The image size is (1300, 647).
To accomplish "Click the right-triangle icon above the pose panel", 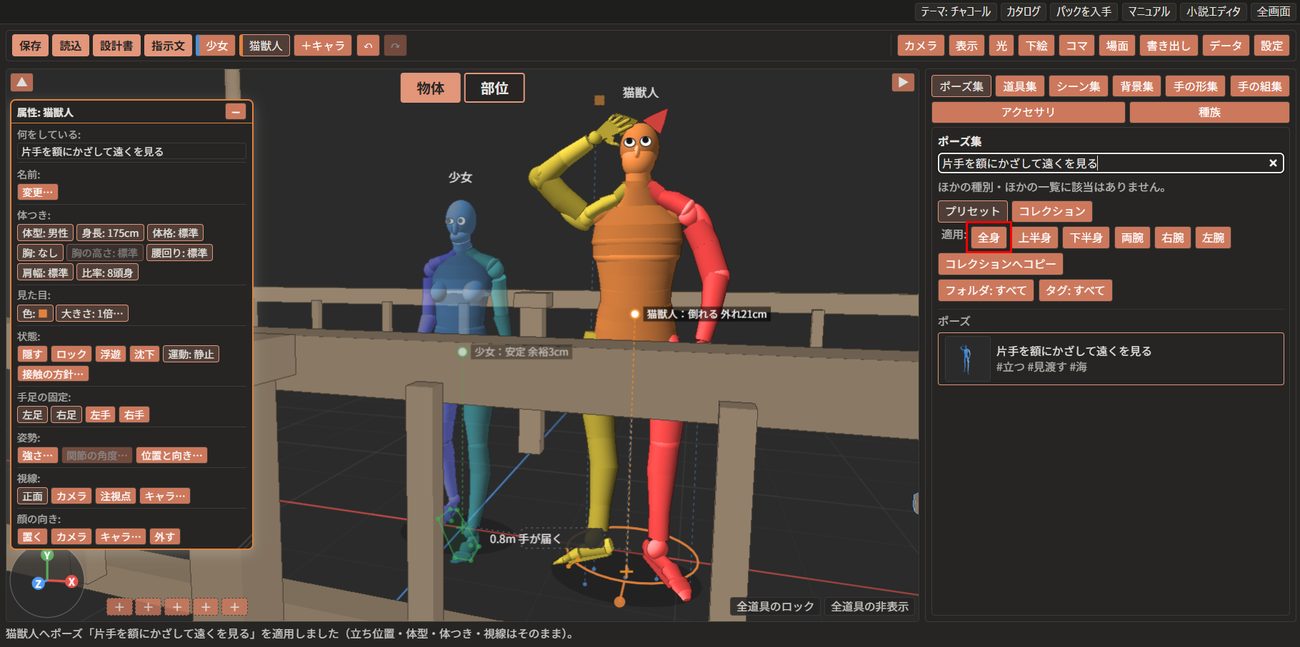I will click(x=903, y=82).
